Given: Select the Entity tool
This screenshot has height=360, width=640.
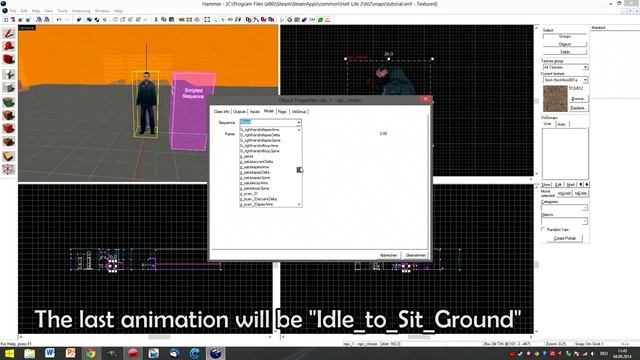Looking at the screenshot, I should point(9,74).
